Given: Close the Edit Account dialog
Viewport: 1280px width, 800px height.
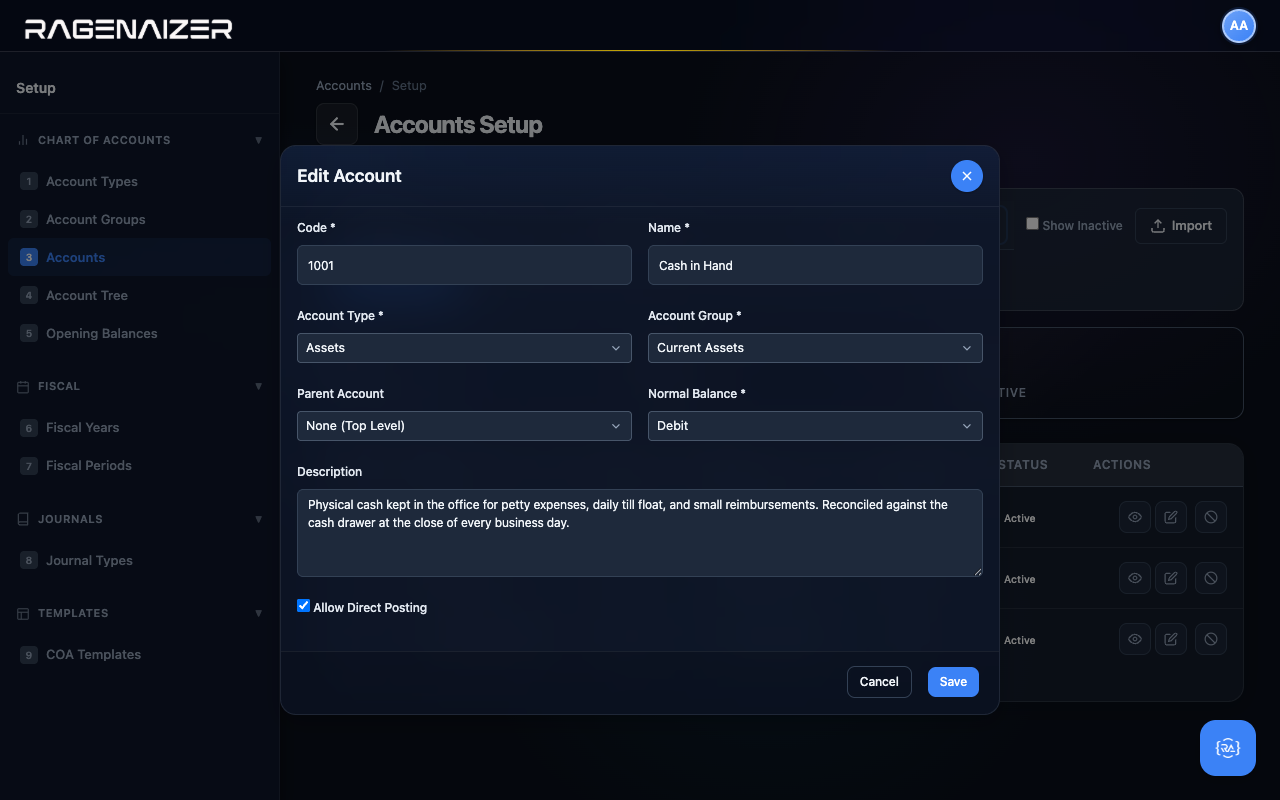Looking at the screenshot, I should 967,176.
